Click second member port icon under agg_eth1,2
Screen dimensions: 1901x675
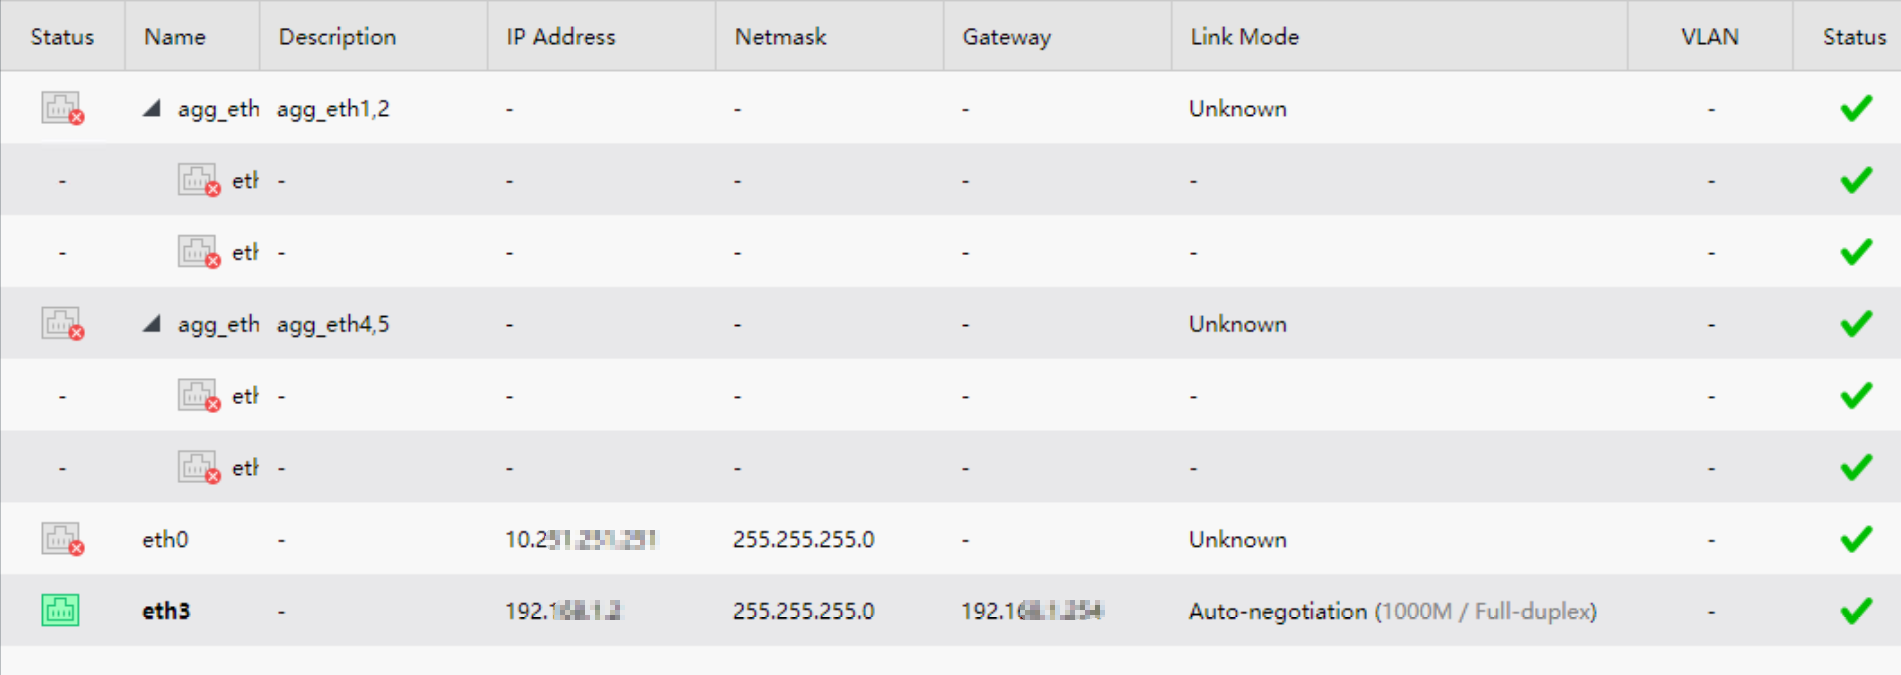click(x=198, y=252)
